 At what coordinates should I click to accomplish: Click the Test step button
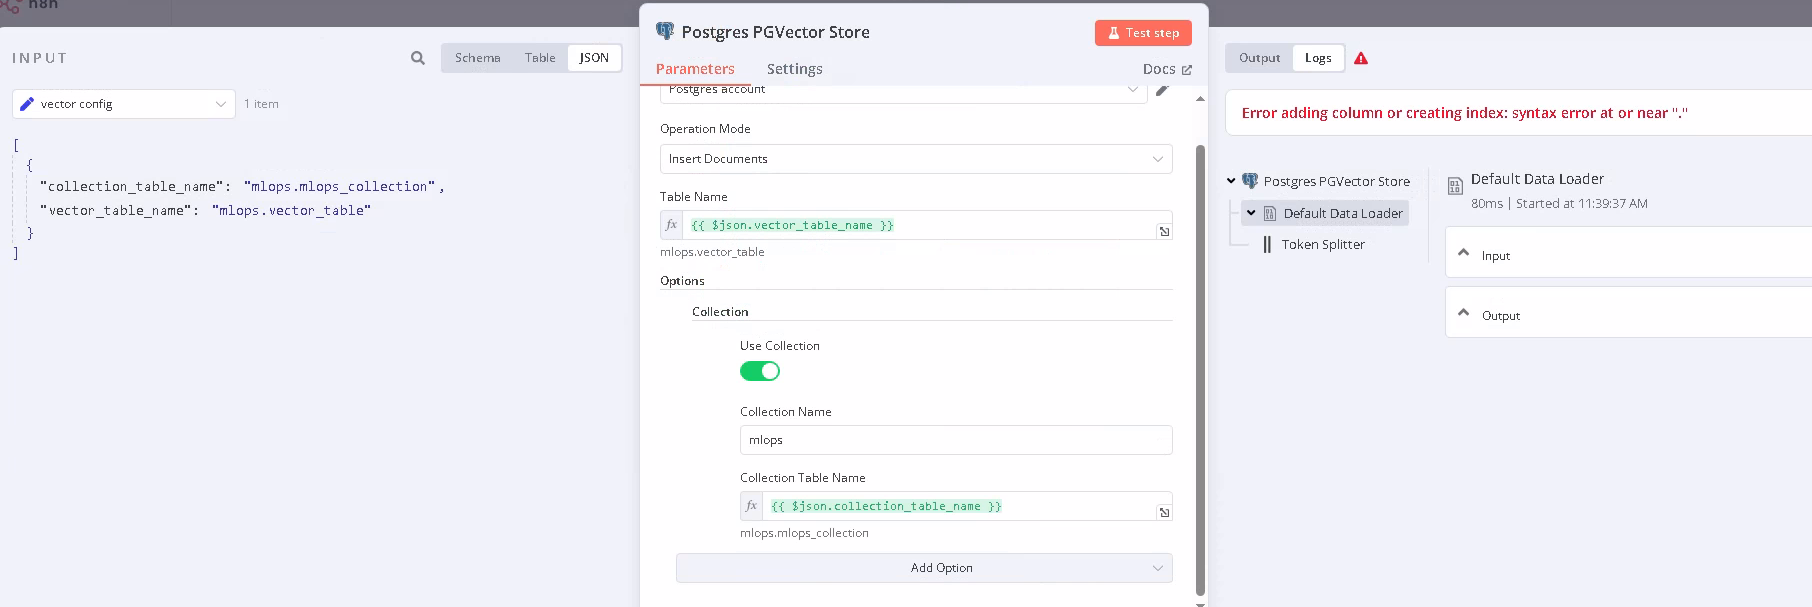pyautogui.click(x=1143, y=33)
